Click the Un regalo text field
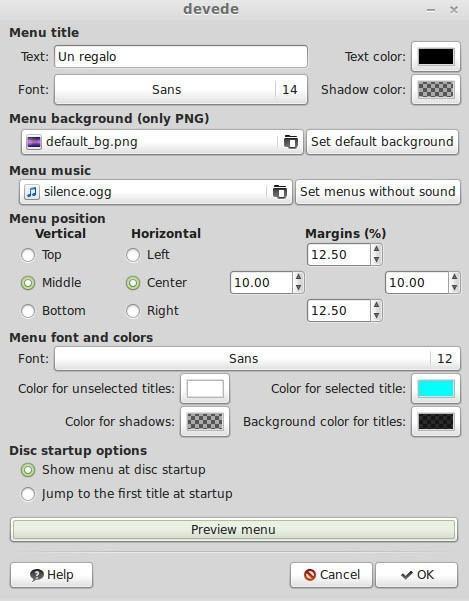Image resolution: width=469 pixels, height=601 pixels. click(181, 57)
